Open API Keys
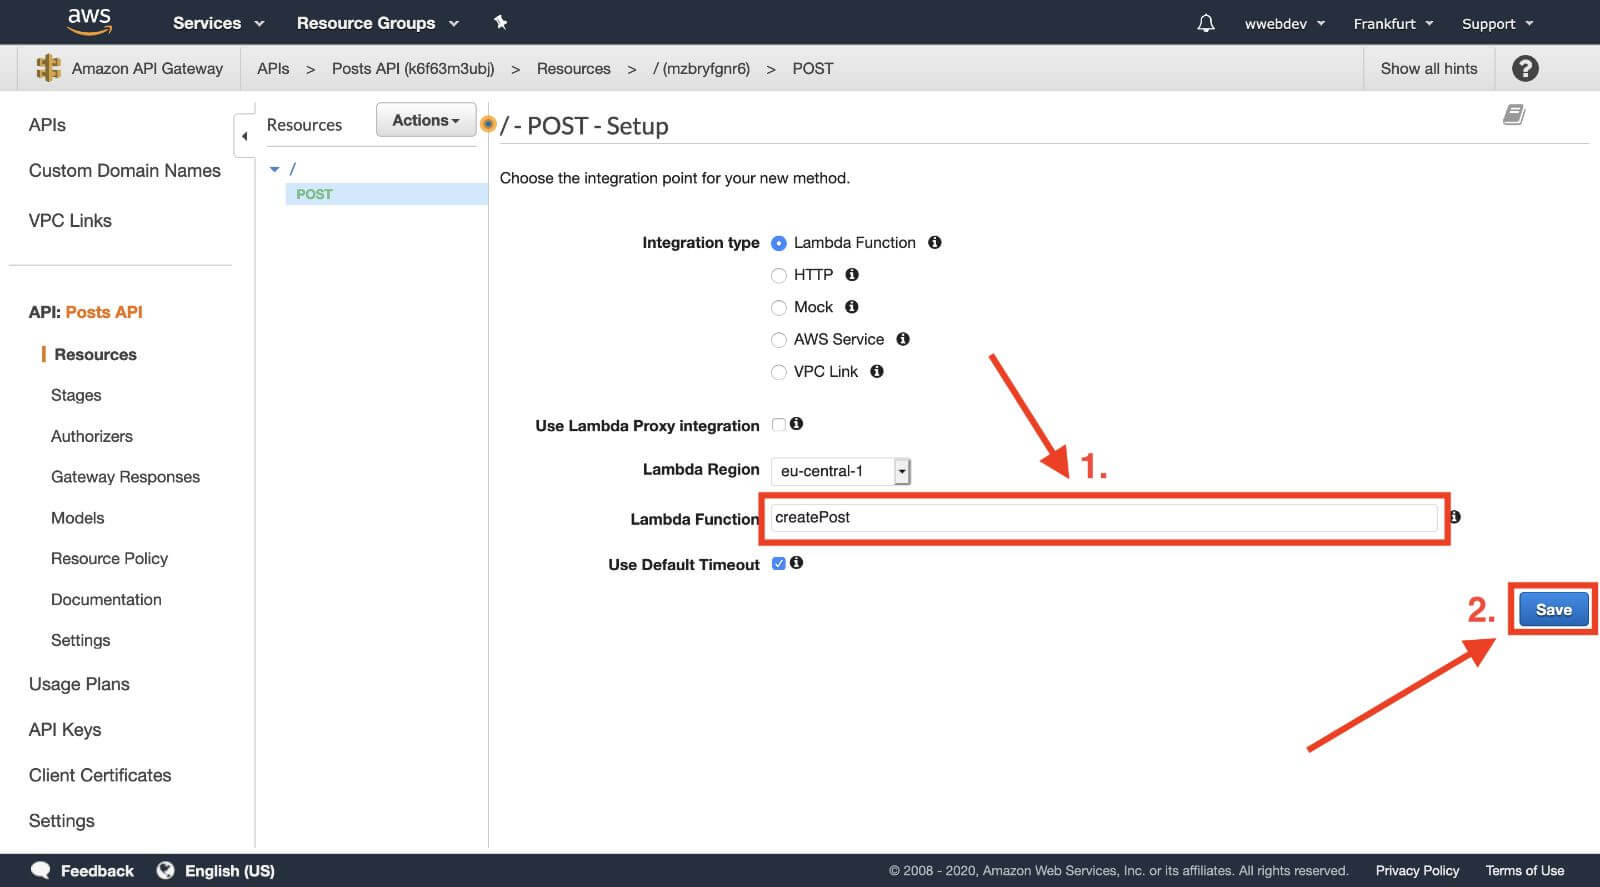Screen dimensions: 1600x887 (x=65, y=730)
